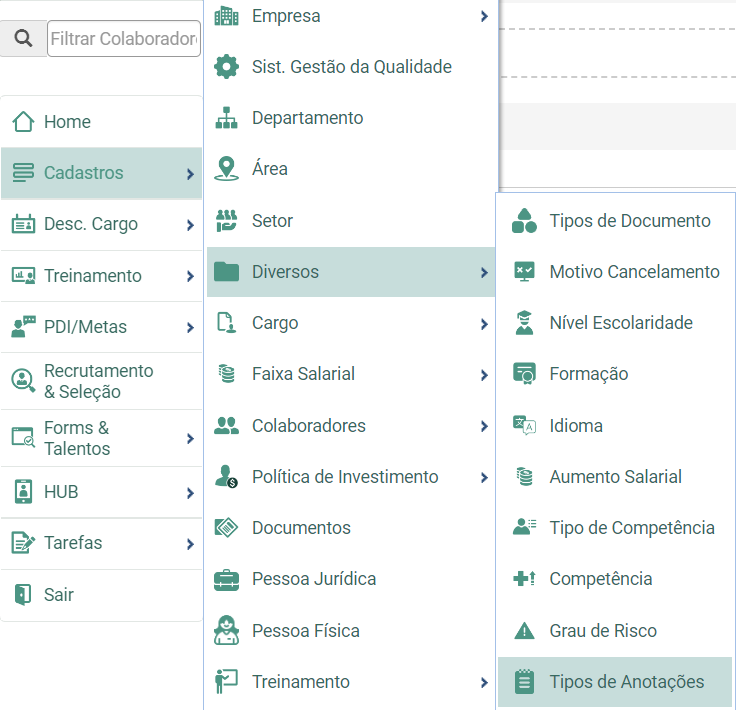The height and width of the screenshot is (710, 736).
Task: Expand the Cargo submenu arrow
Action: tap(484, 324)
